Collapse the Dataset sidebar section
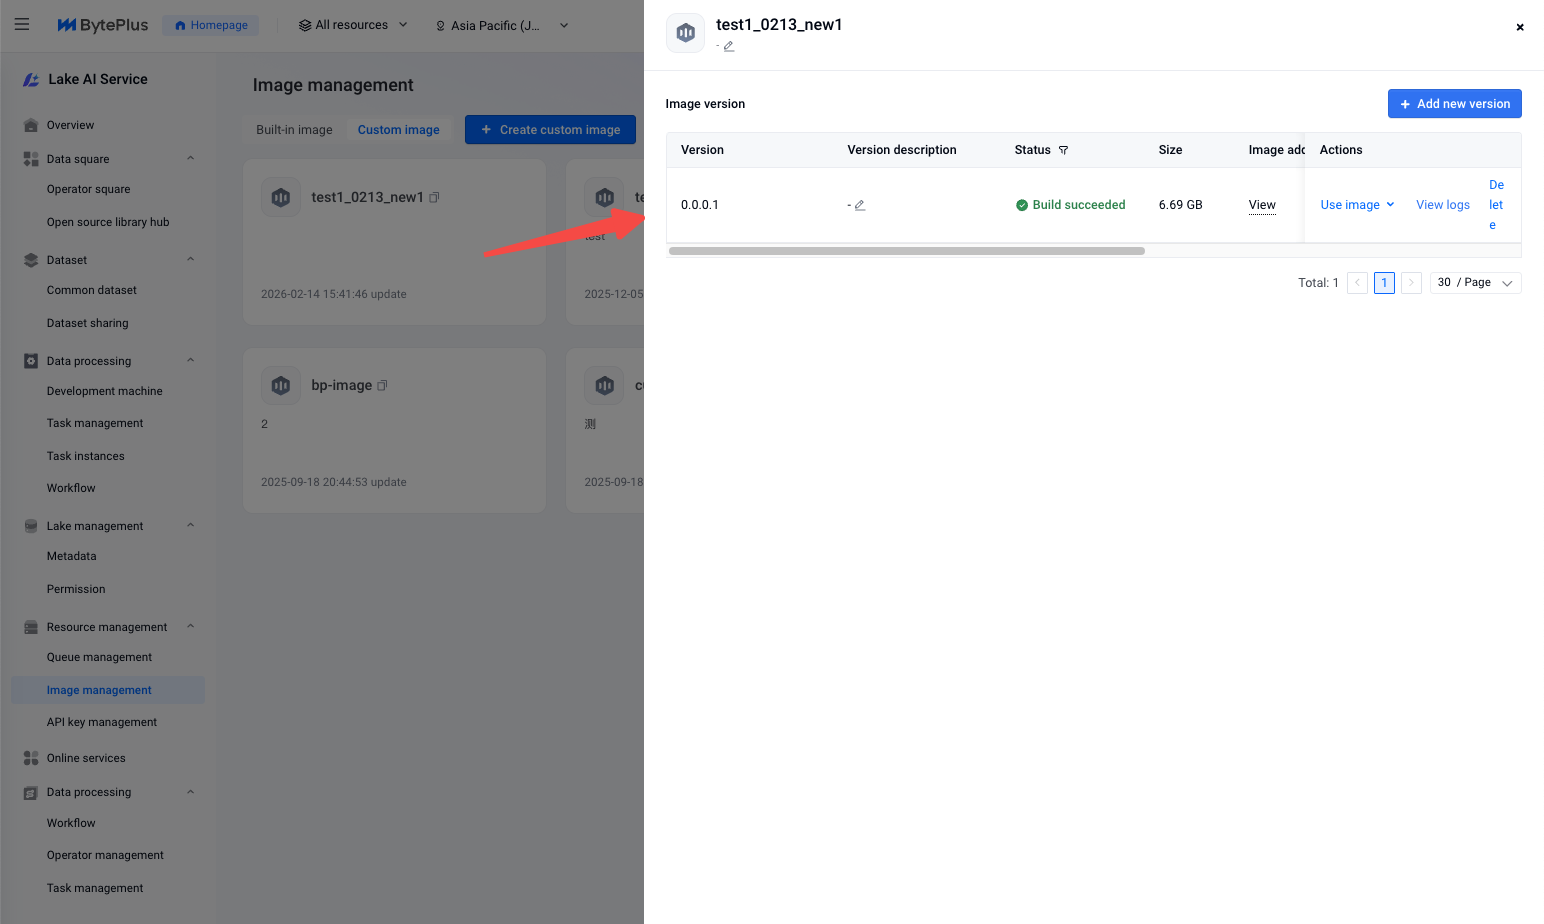Viewport: 1544px width, 924px height. click(x=190, y=260)
